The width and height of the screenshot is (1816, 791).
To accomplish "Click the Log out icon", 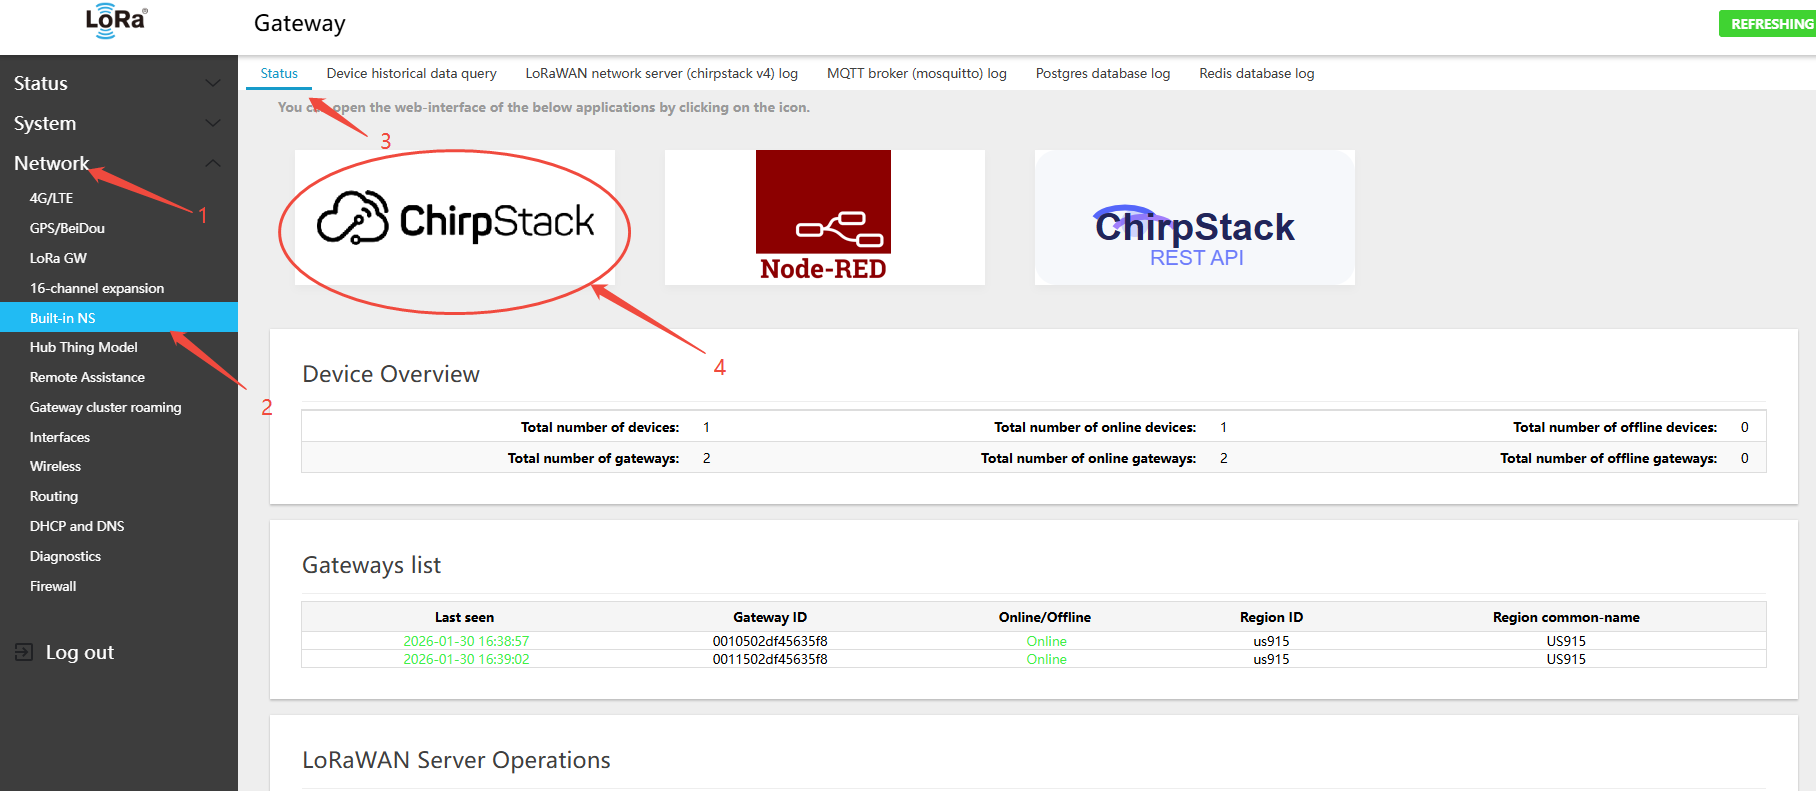I will pyautogui.click(x=24, y=652).
